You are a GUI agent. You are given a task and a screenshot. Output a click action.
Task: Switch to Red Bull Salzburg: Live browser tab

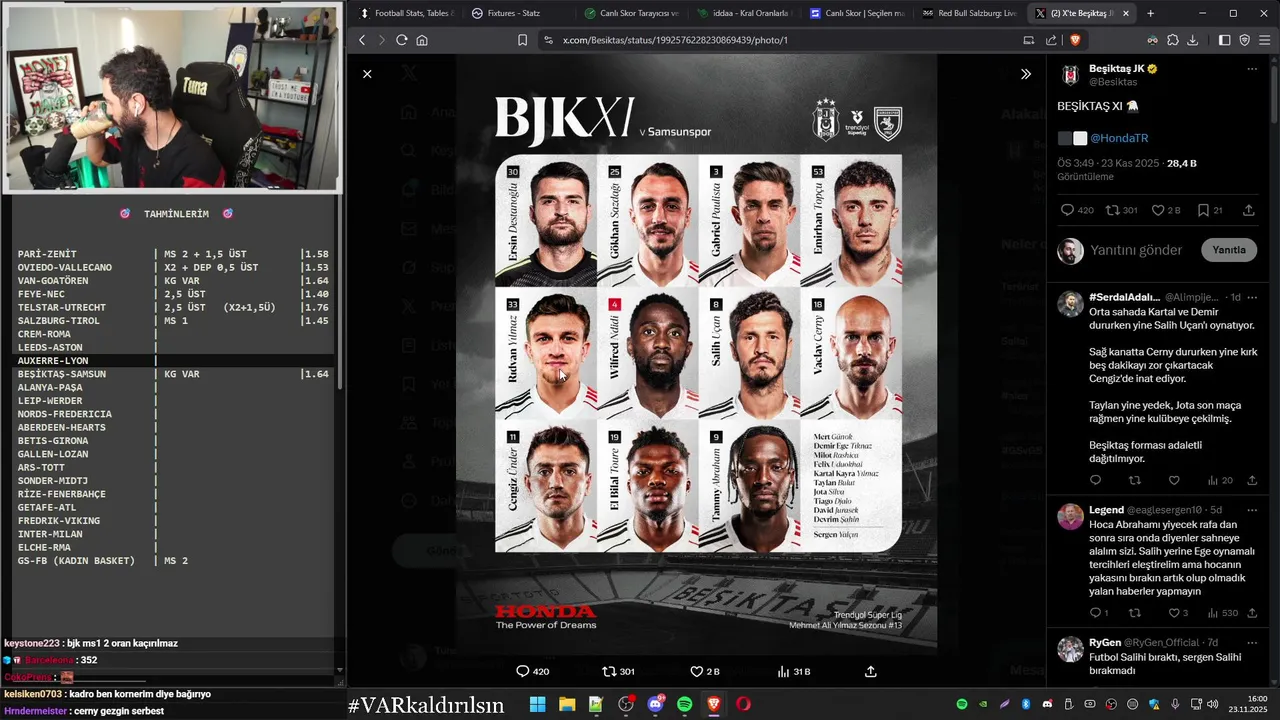968,13
